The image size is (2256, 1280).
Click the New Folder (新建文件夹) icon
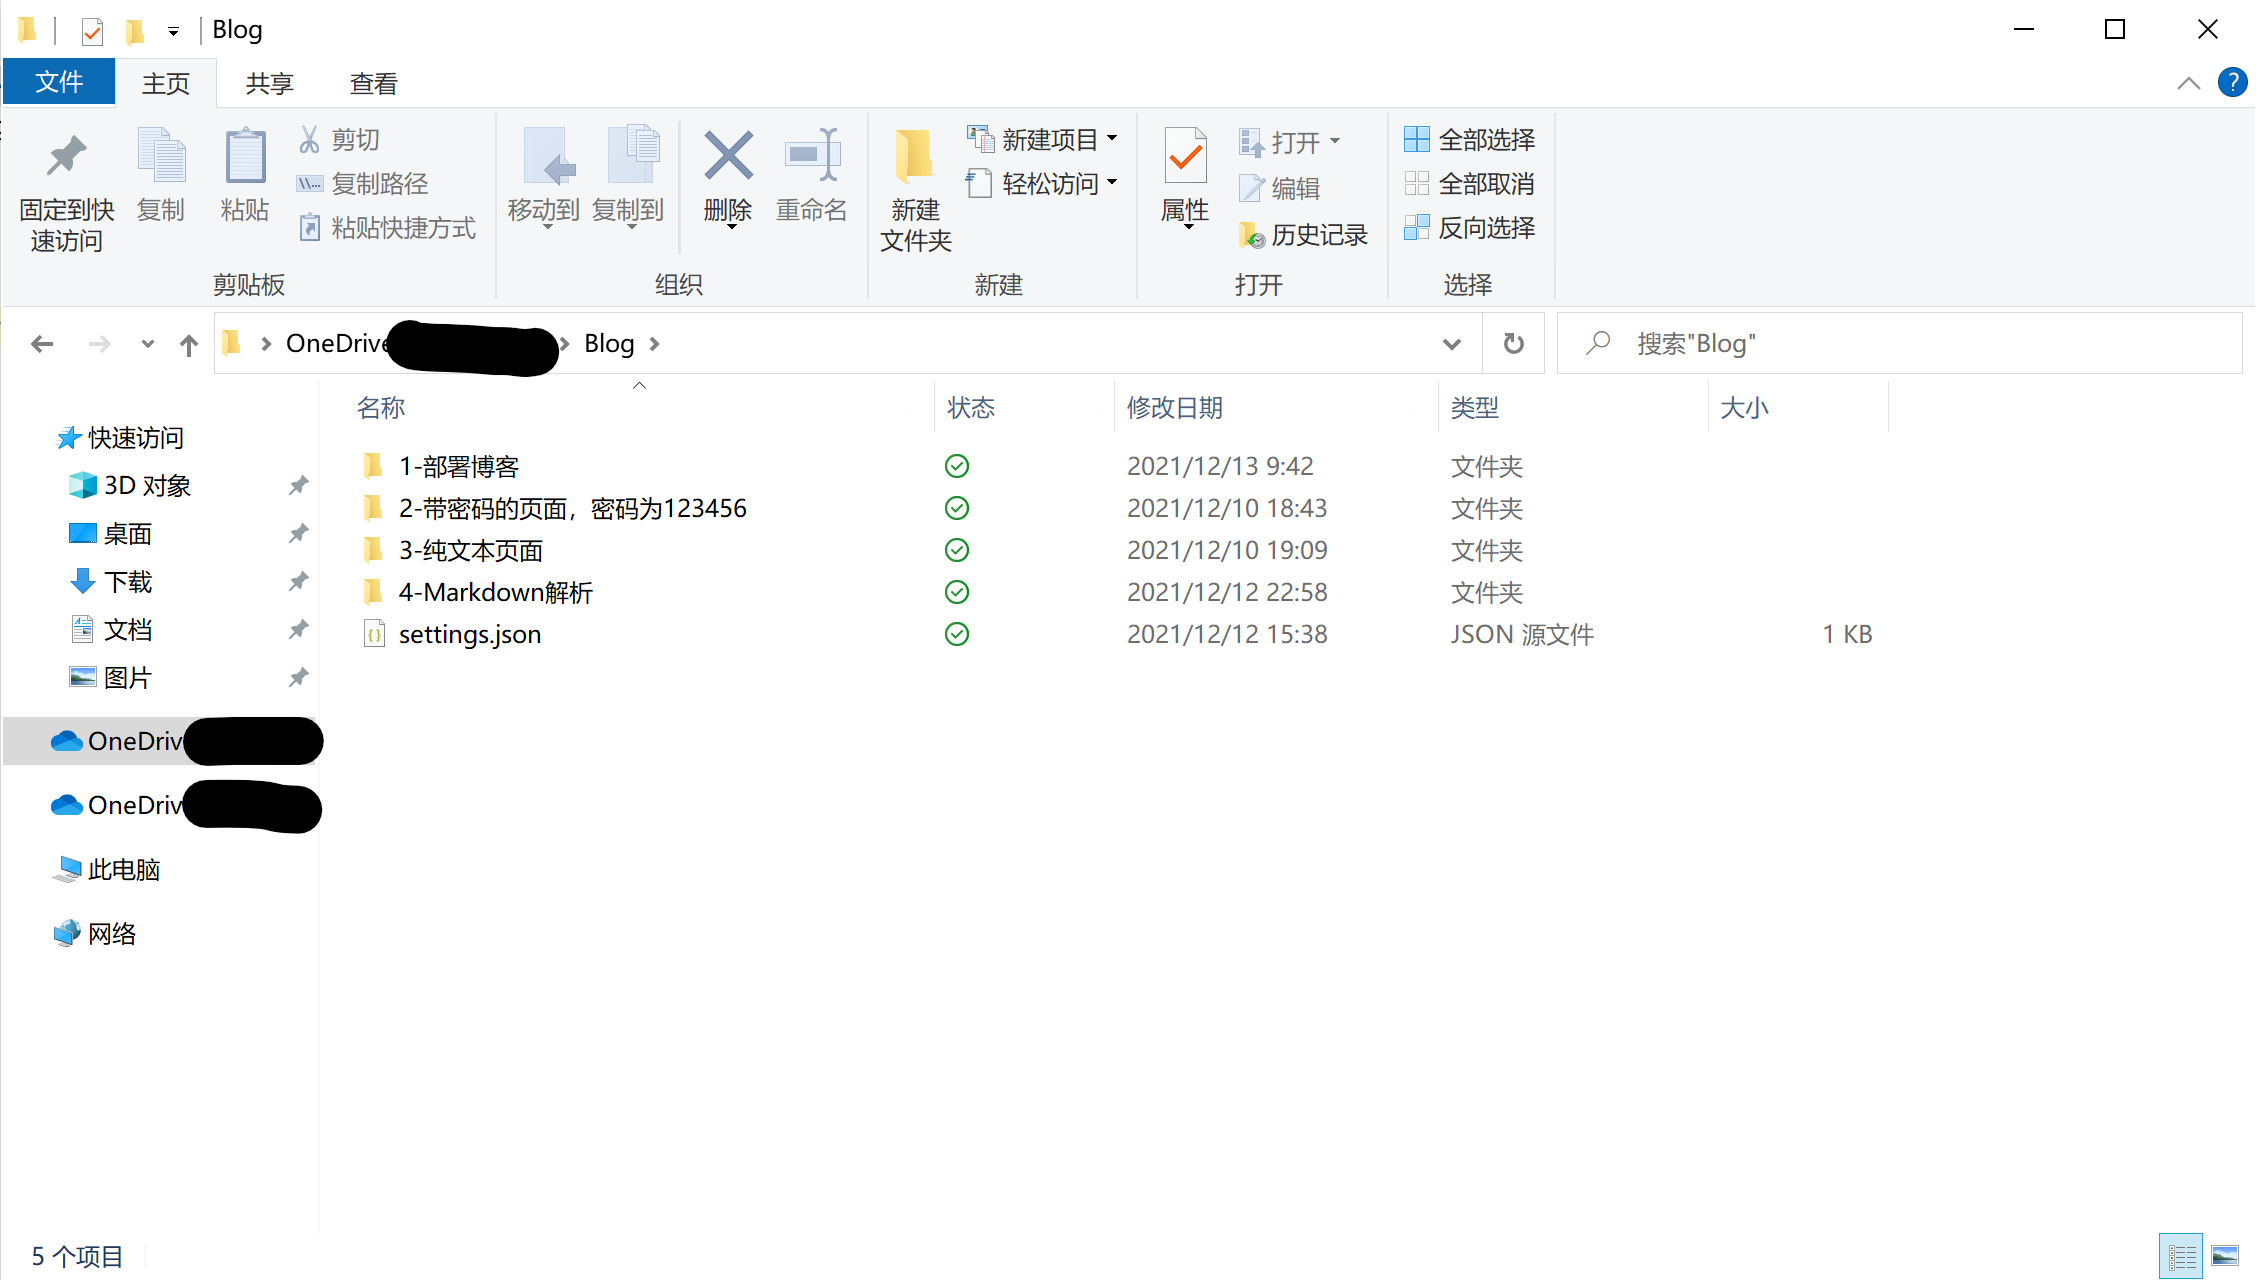(x=914, y=158)
